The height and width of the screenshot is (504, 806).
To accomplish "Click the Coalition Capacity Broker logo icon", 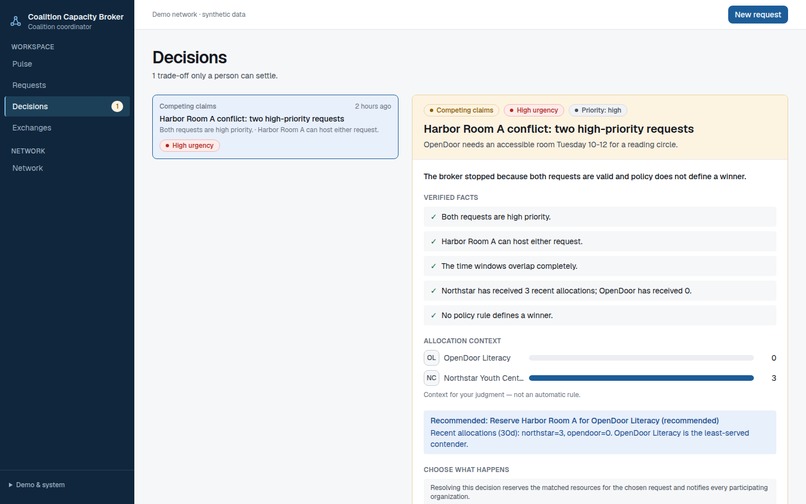I will pyautogui.click(x=16, y=21).
